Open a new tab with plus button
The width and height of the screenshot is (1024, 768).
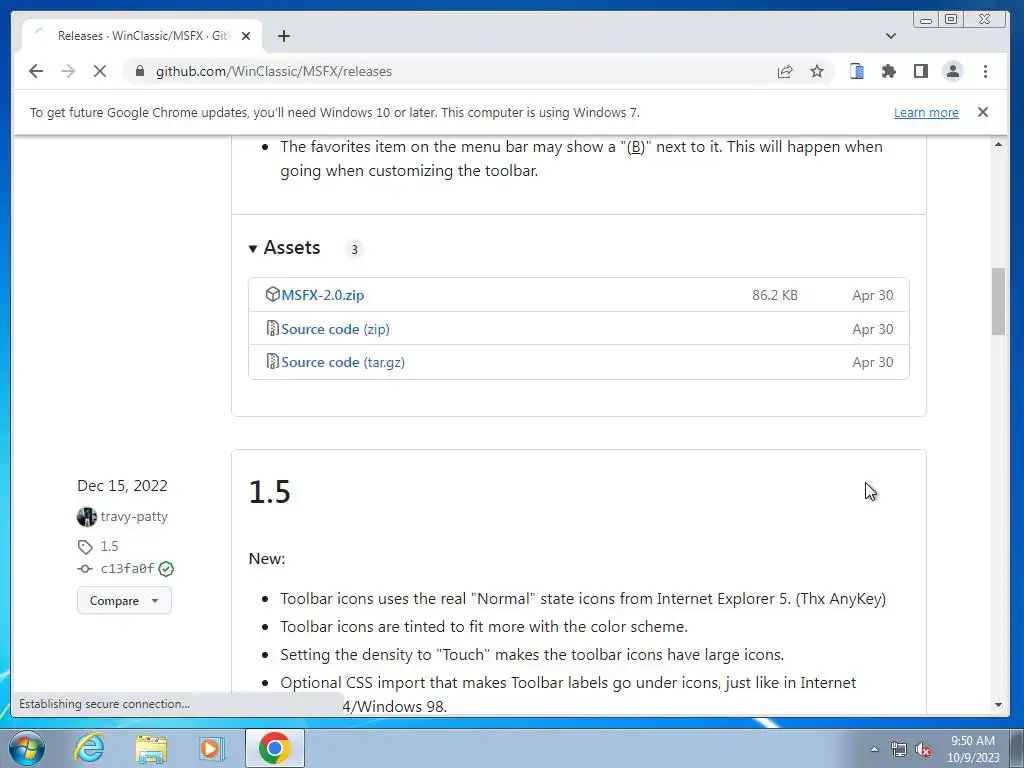point(283,36)
